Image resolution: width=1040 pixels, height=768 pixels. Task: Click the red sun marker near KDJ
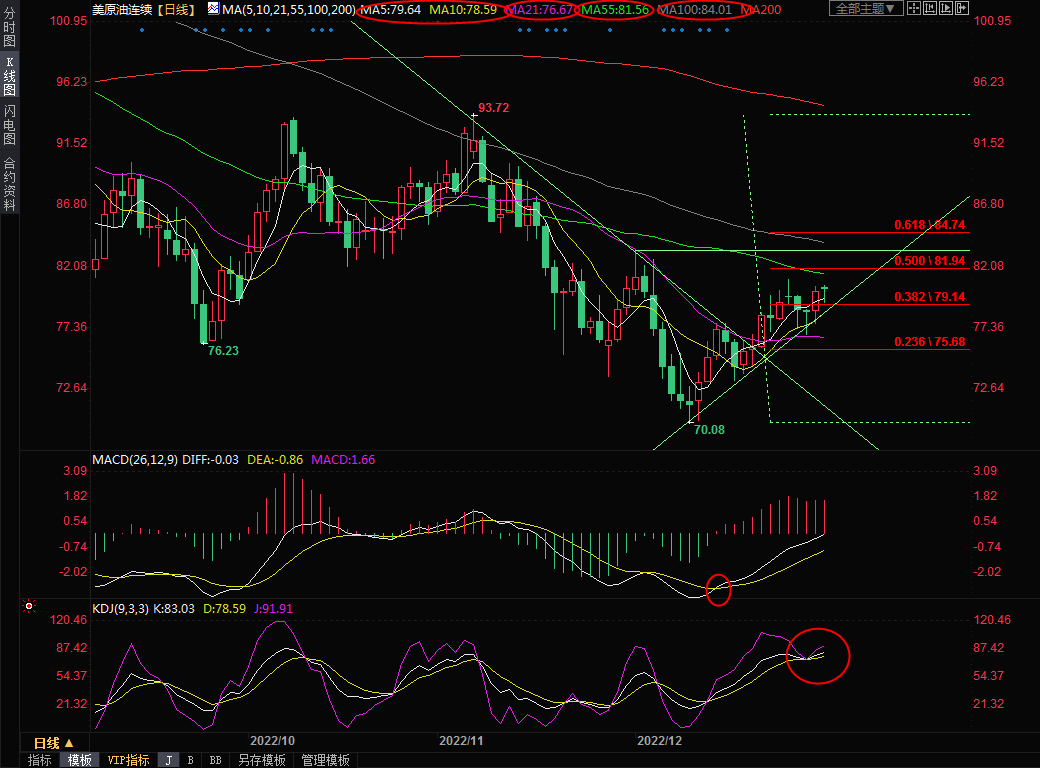[30, 606]
